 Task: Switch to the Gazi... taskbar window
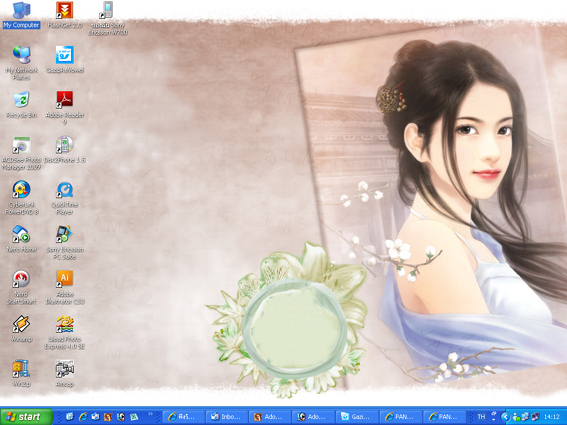tap(357, 417)
